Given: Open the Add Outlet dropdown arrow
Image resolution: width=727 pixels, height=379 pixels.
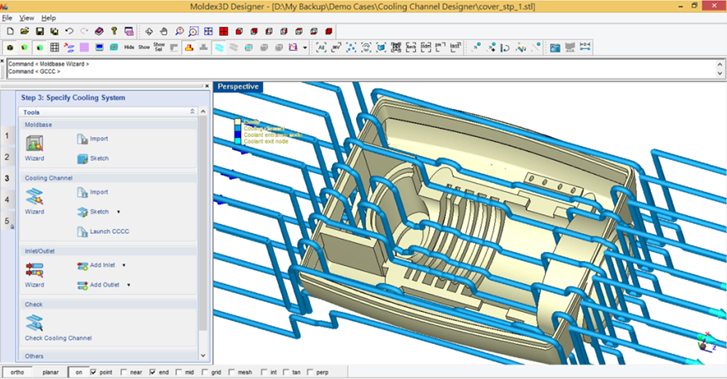Looking at the screenshot, I should [x=128, y=285].
